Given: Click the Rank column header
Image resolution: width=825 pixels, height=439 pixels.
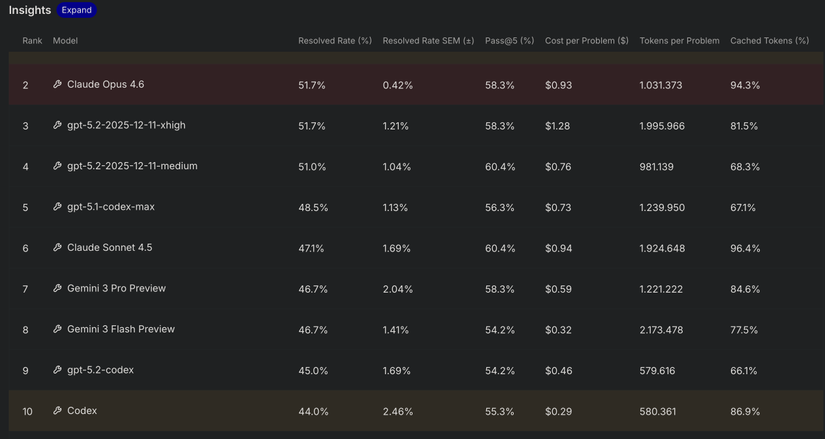Looking at the screenshot, I should 32,41.
